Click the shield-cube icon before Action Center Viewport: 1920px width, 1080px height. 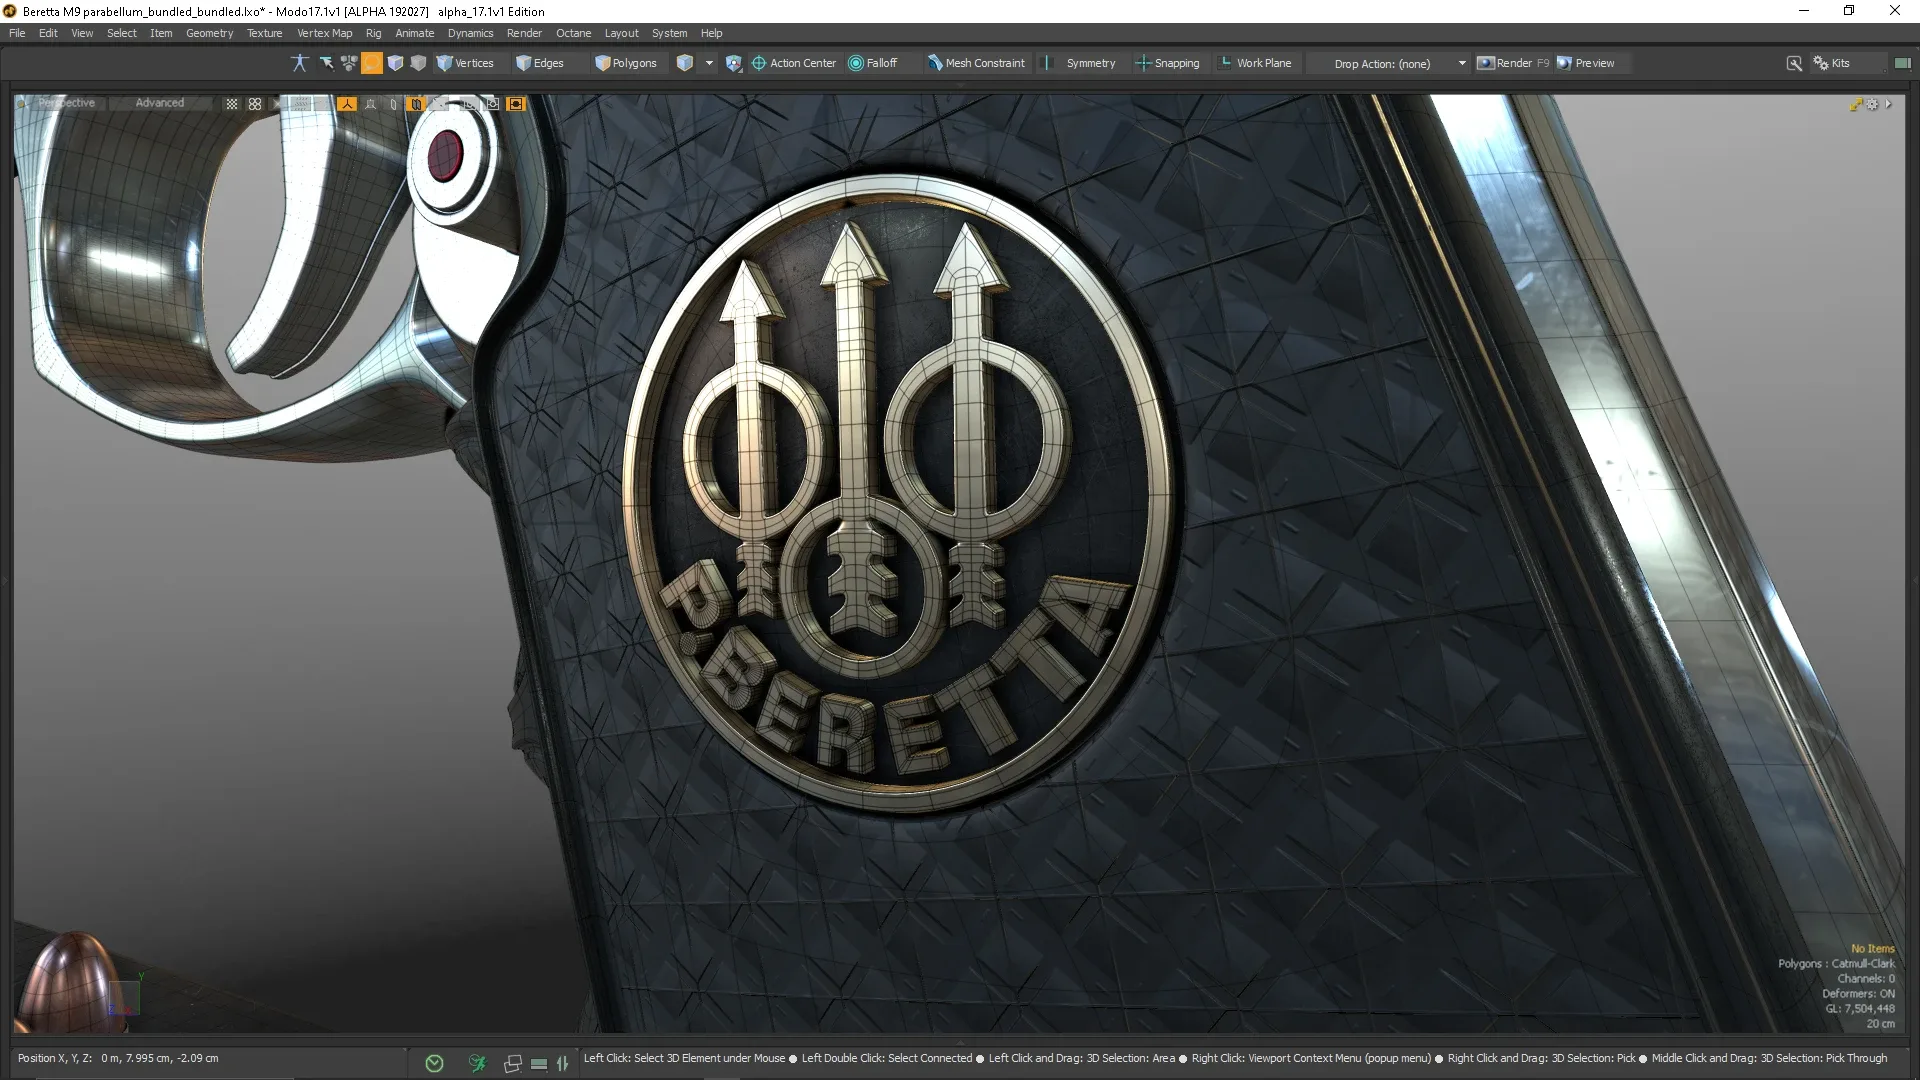coord(734,63)
